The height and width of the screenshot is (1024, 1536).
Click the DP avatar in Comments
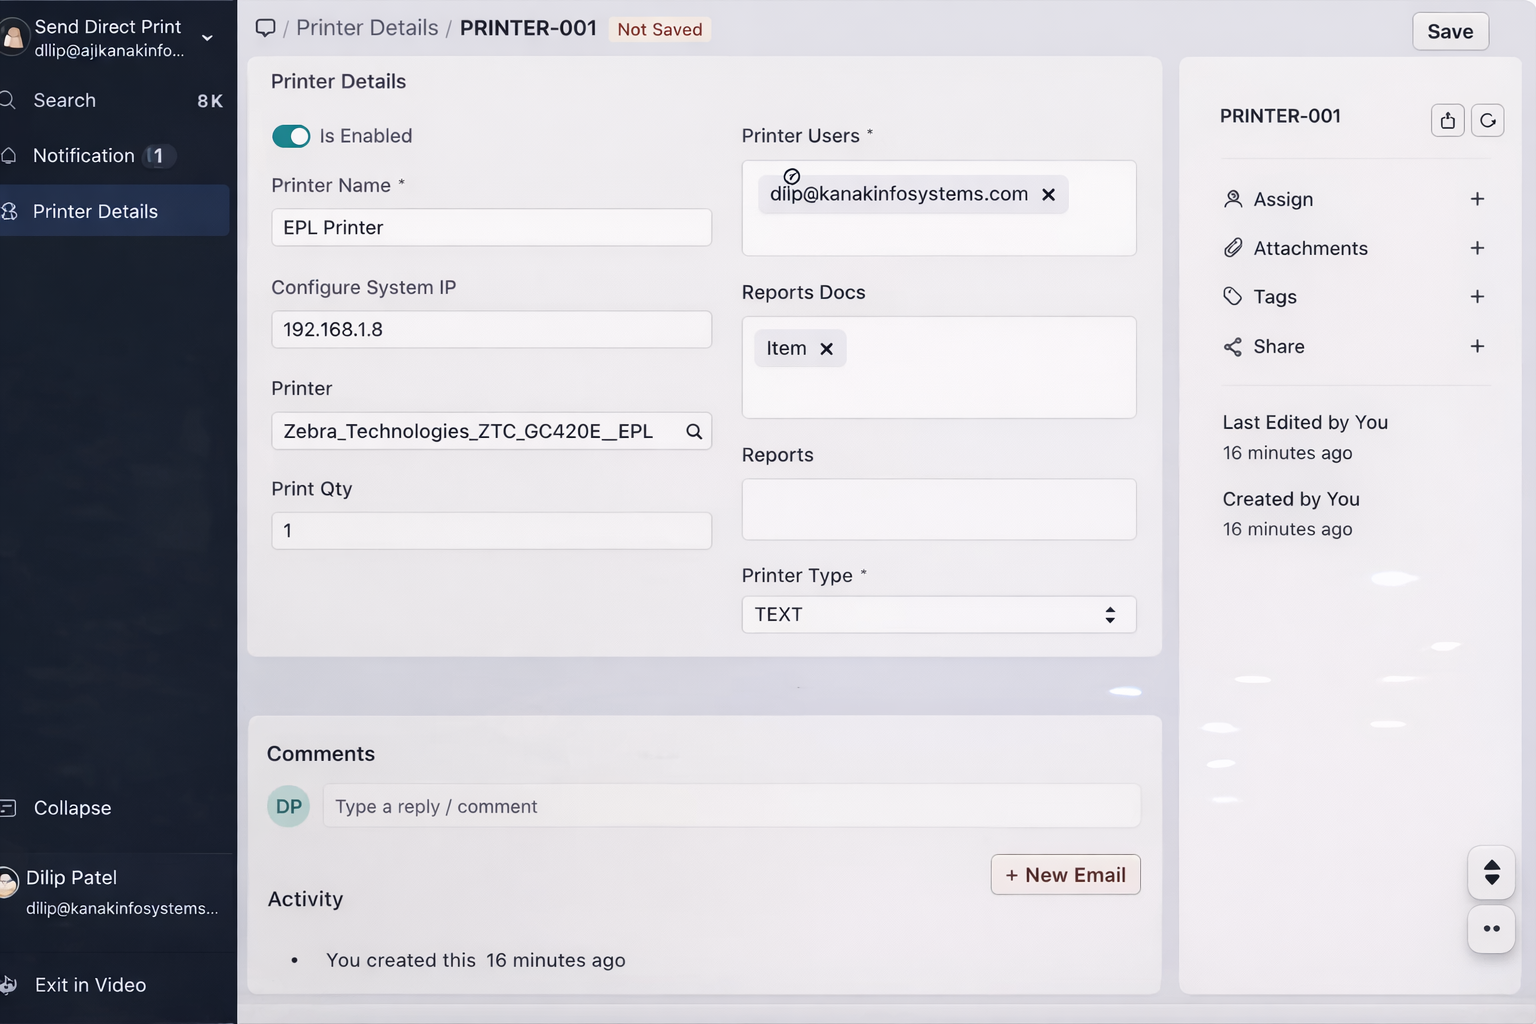pos(288,806)
